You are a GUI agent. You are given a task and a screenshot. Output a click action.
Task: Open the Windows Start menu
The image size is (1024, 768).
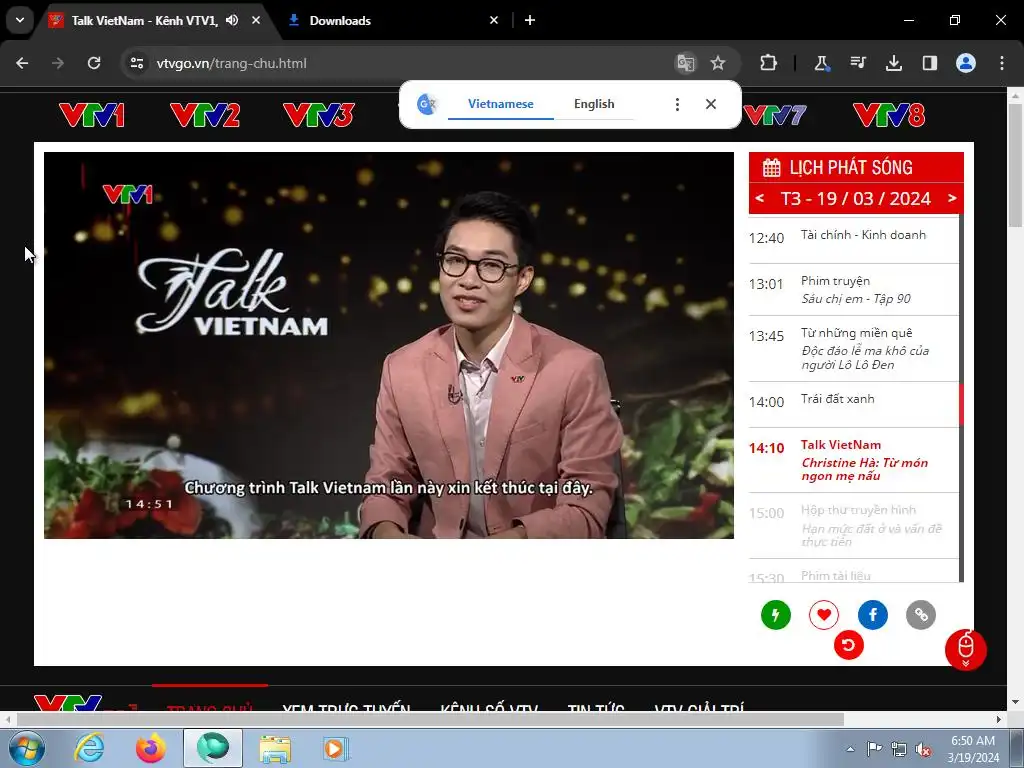tap(27, 748)
